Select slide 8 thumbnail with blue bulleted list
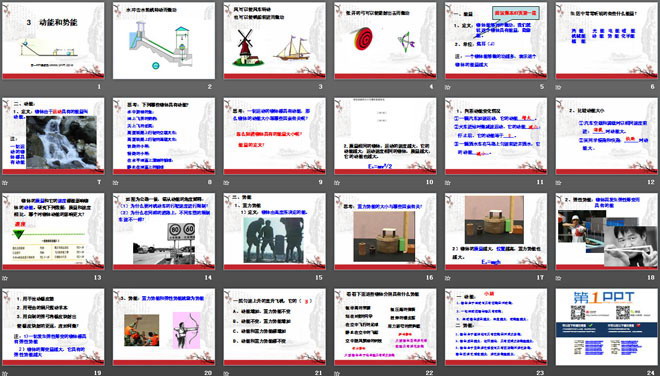 (164, 136)
